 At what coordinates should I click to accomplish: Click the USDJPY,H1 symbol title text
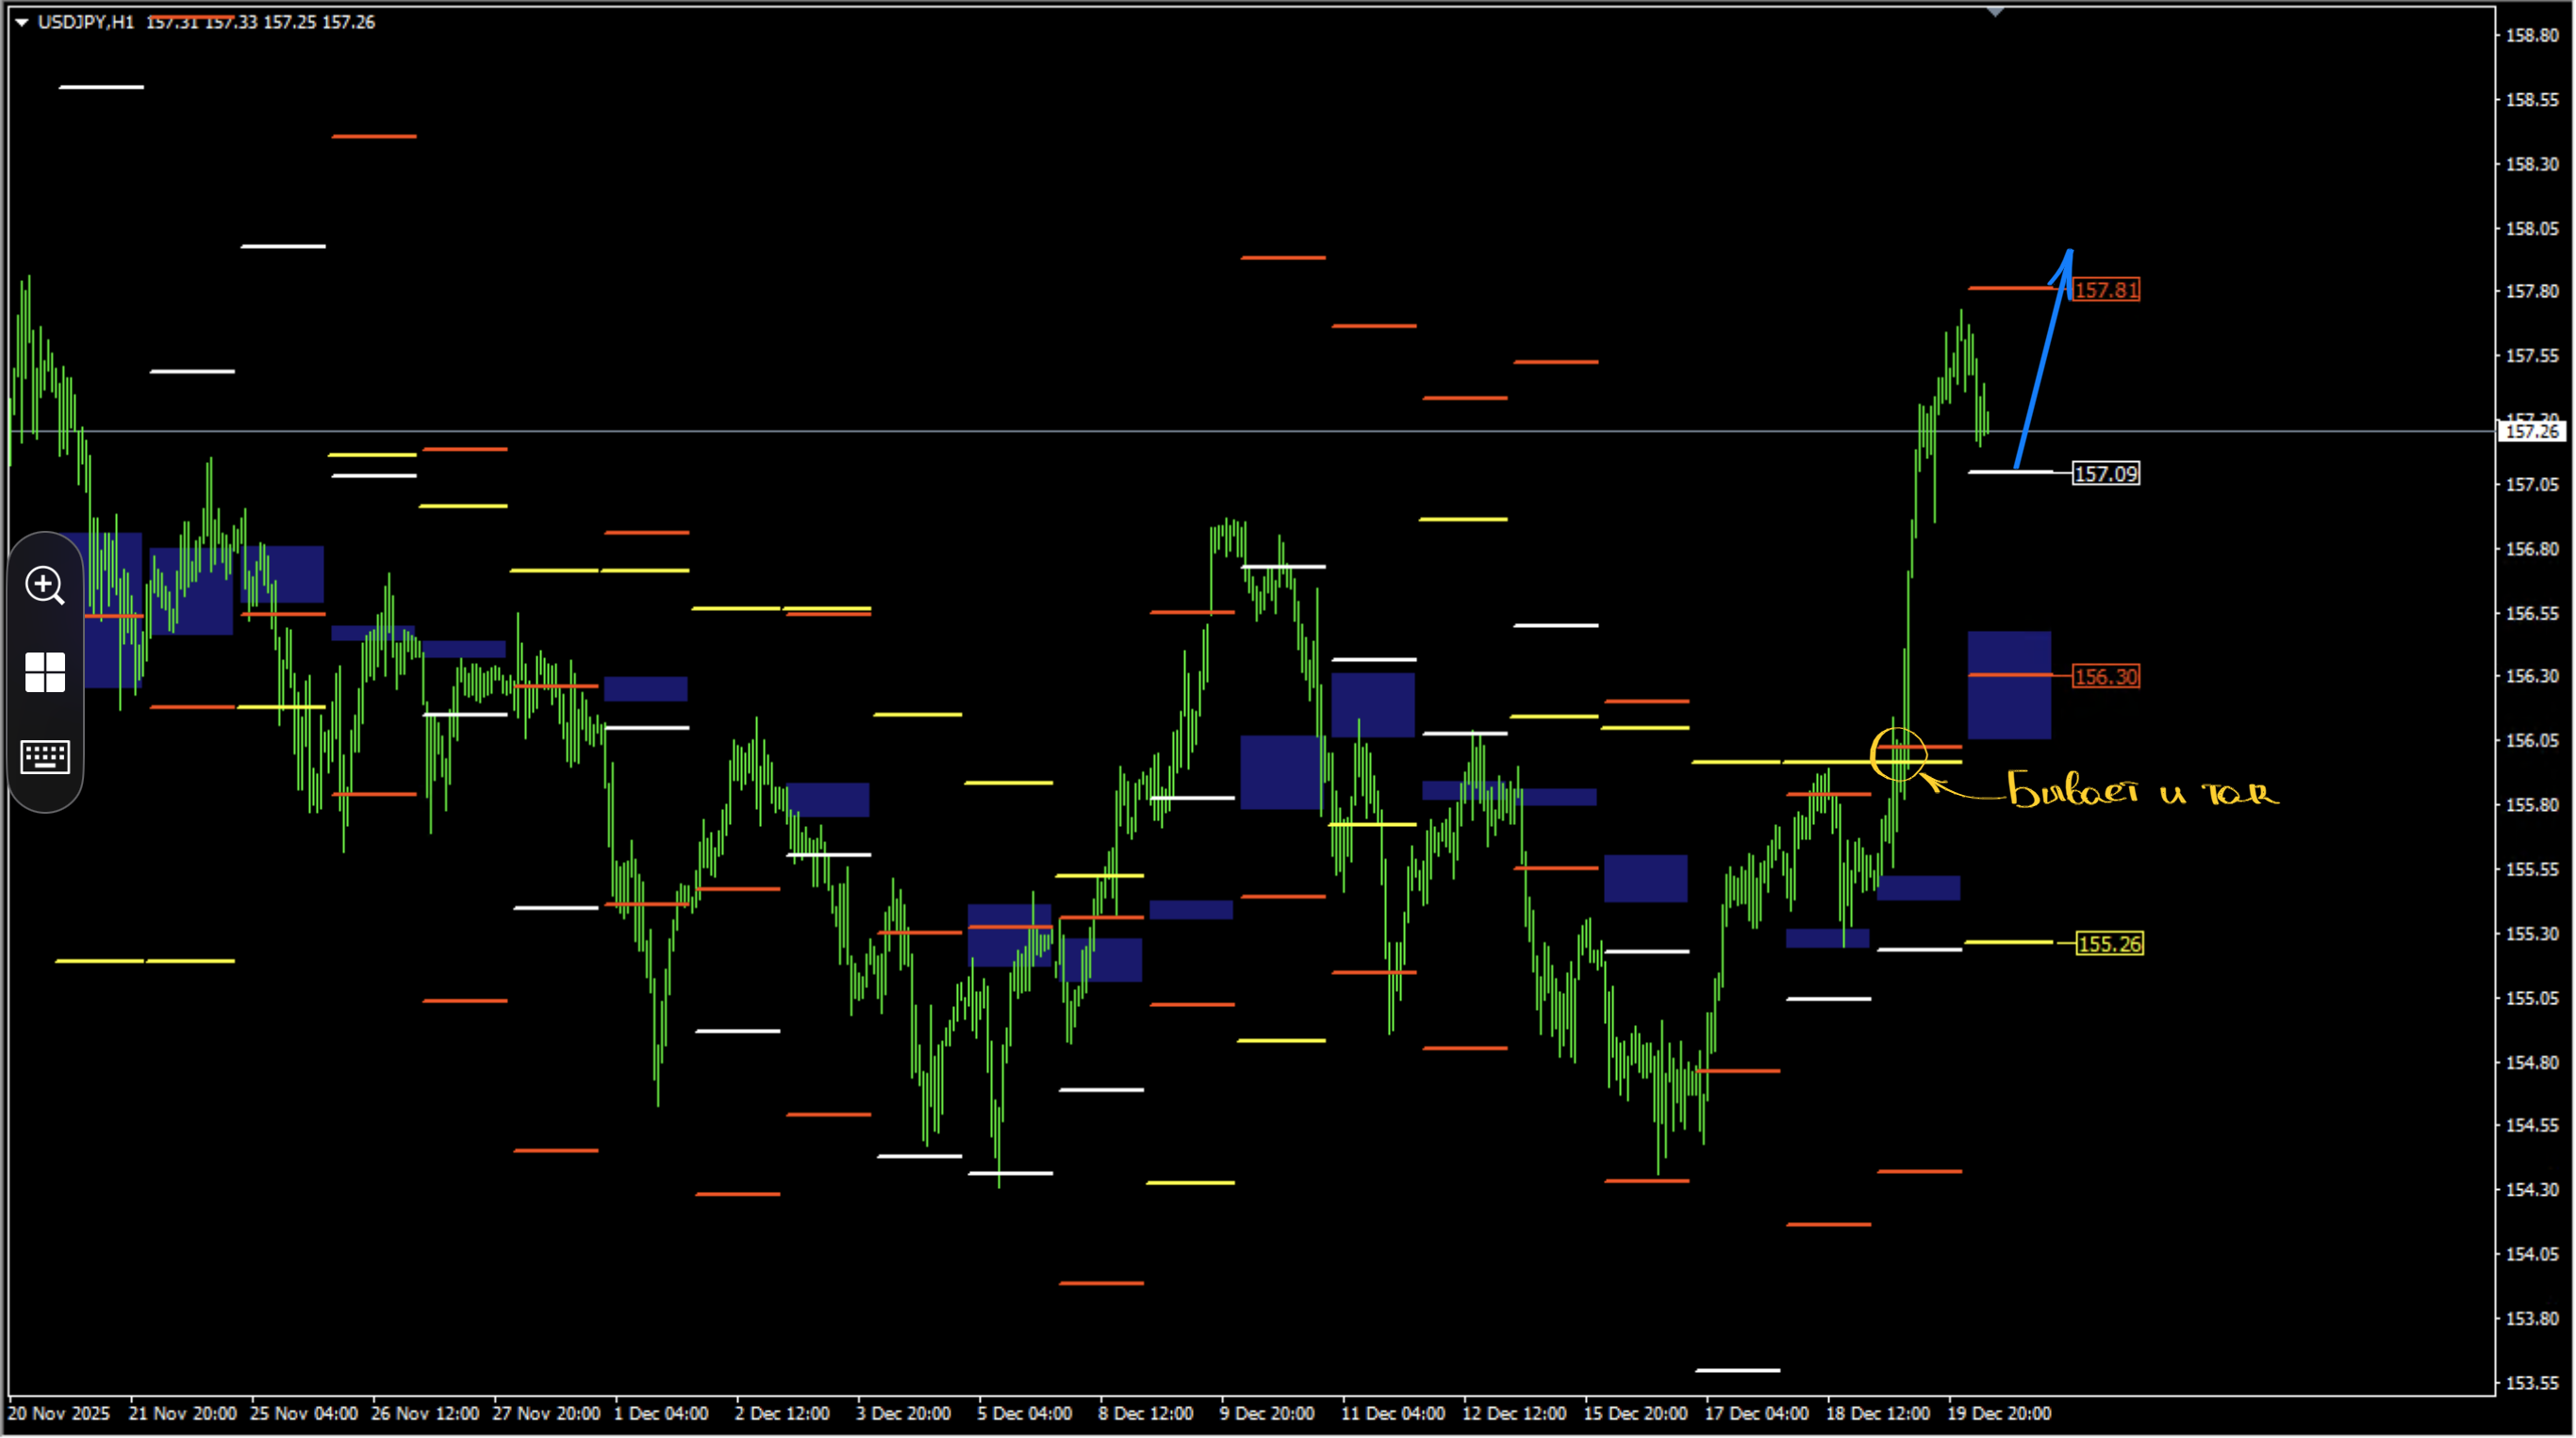(x=86, y=22)
